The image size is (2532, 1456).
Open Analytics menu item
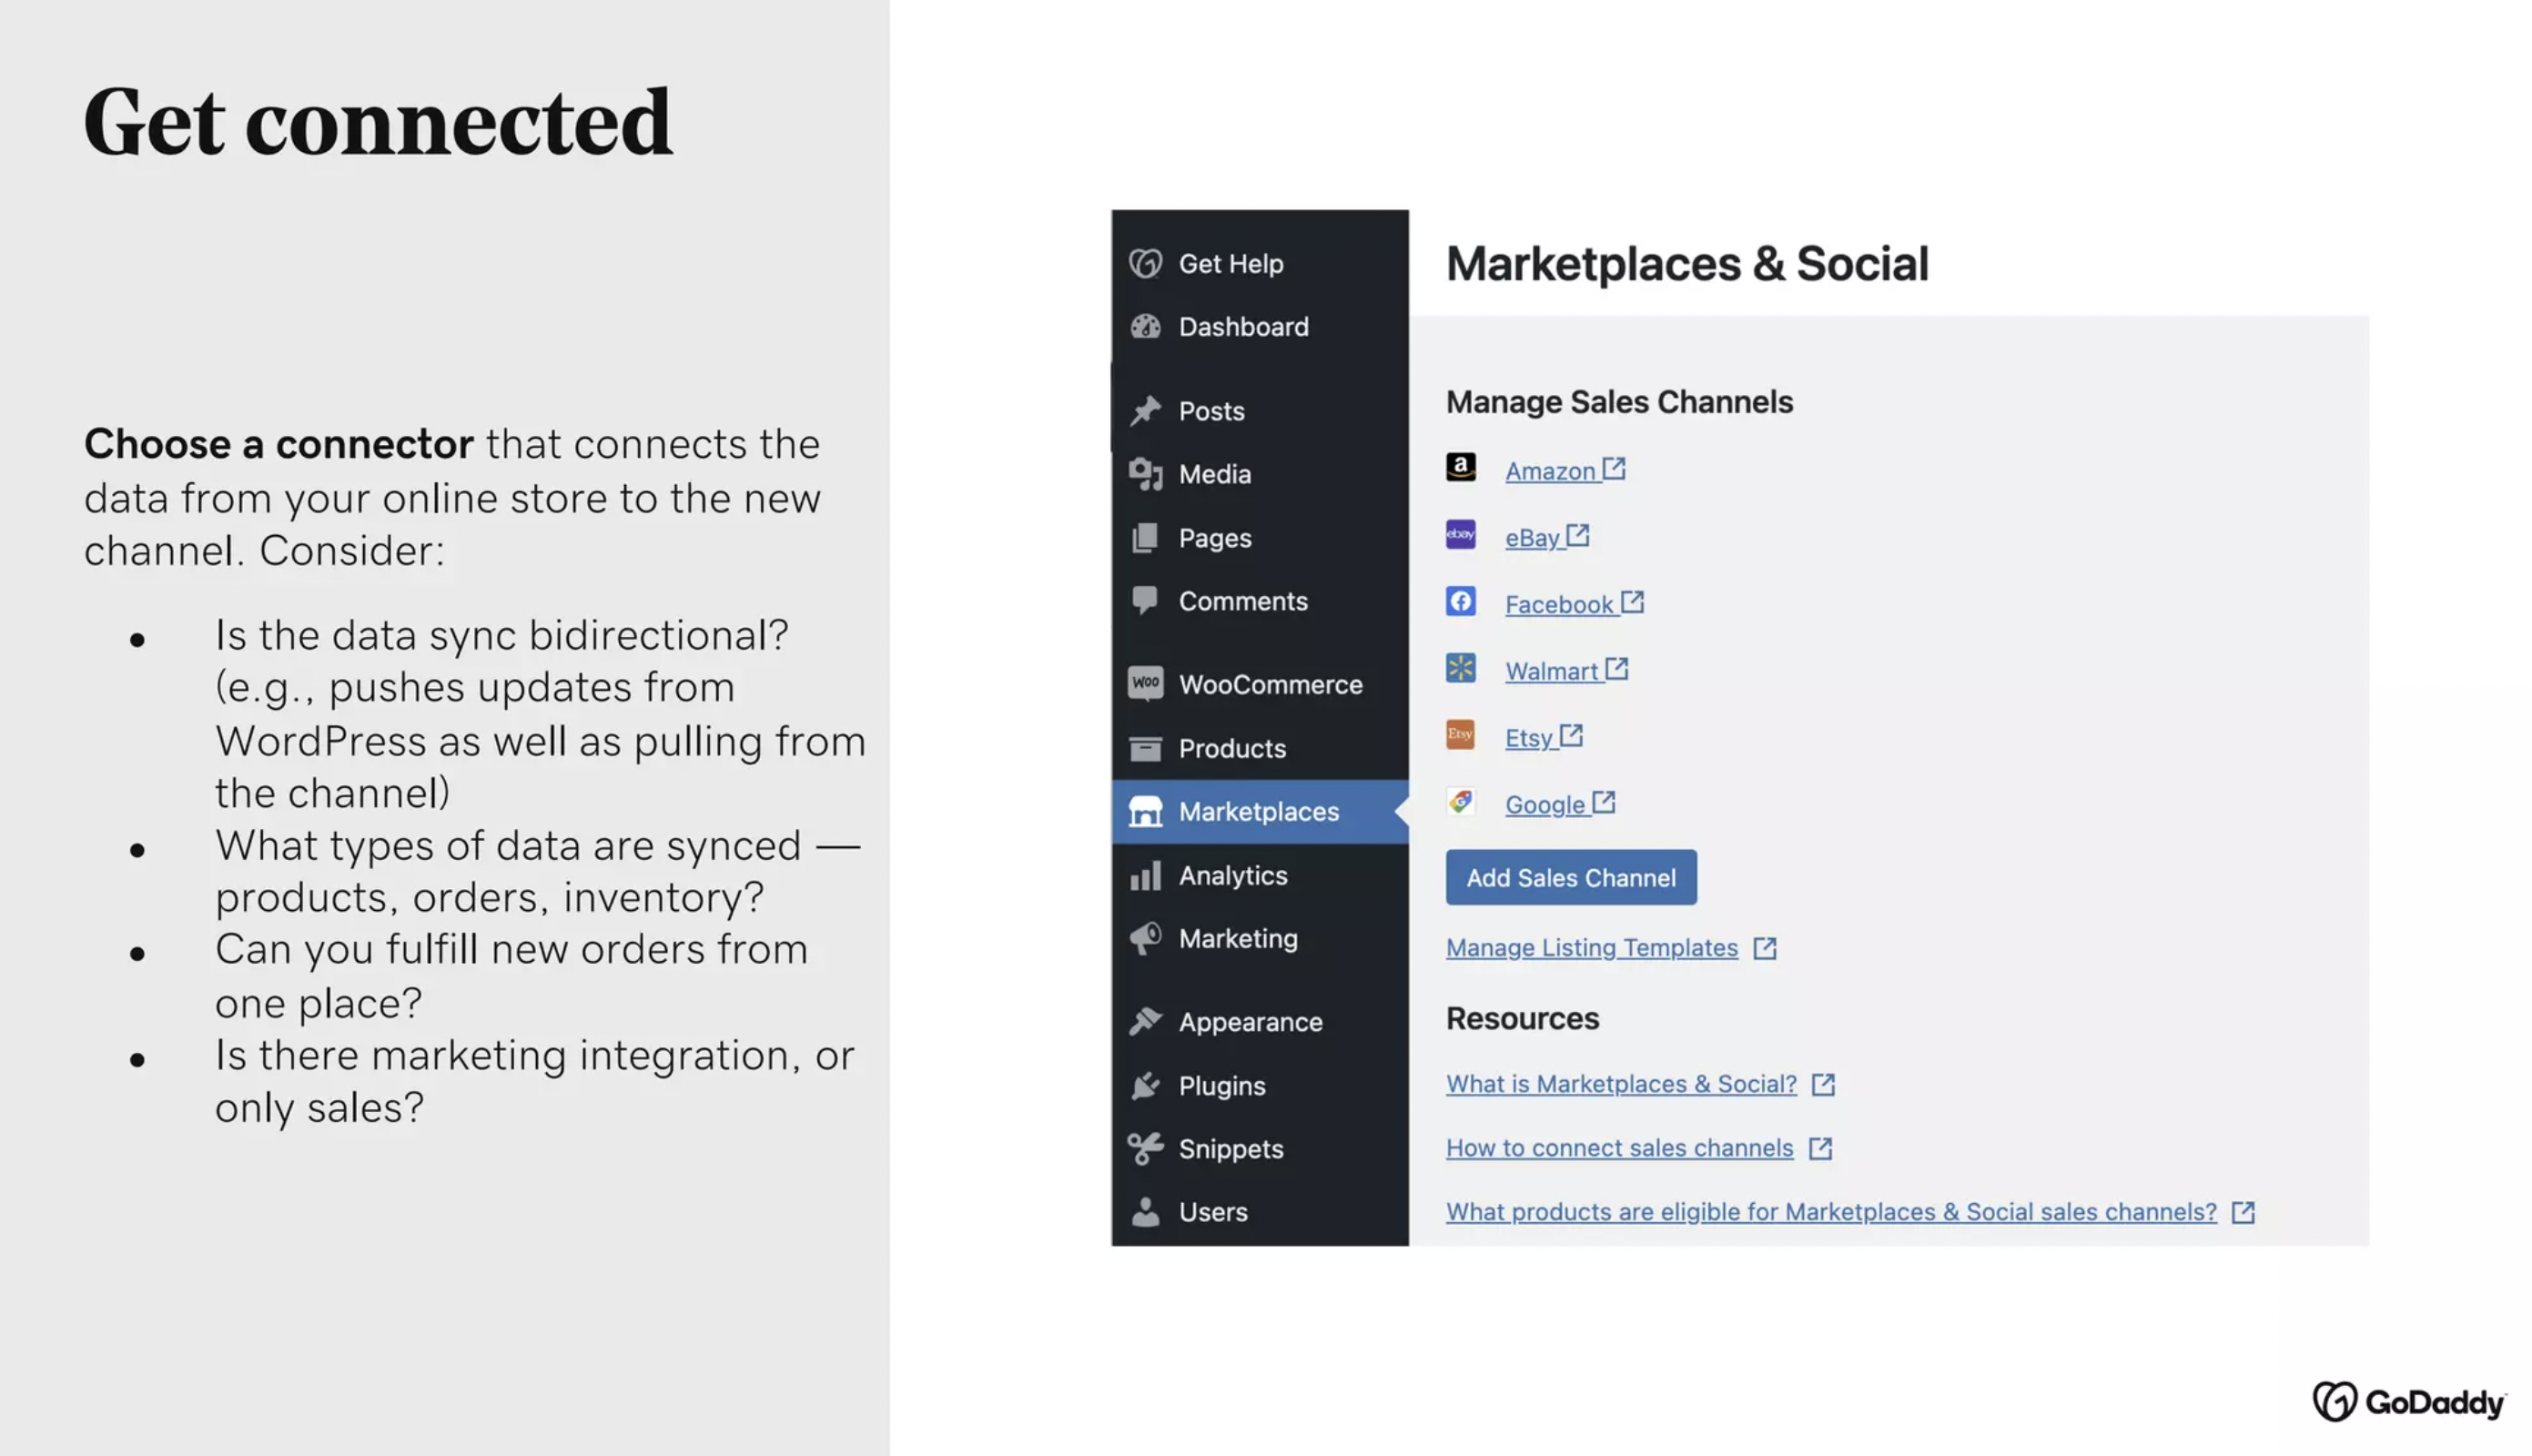[1259, 875]
